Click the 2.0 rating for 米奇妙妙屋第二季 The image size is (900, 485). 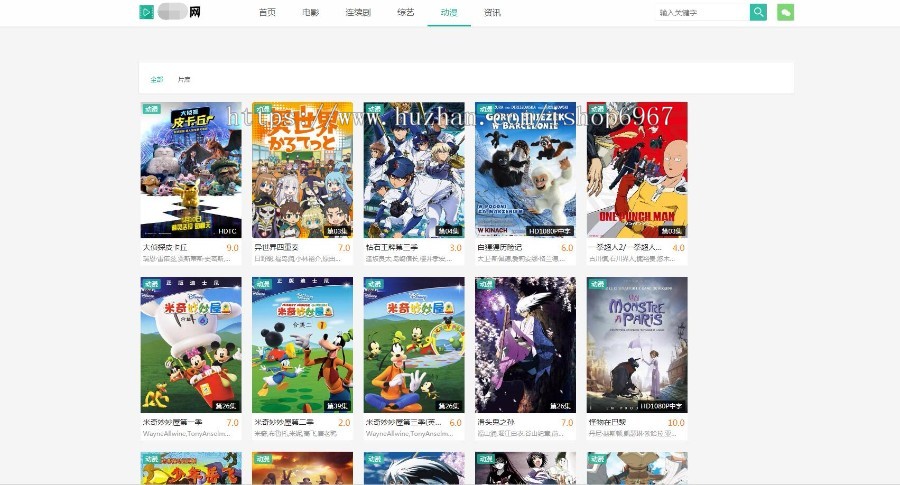(x=344, y=422)
